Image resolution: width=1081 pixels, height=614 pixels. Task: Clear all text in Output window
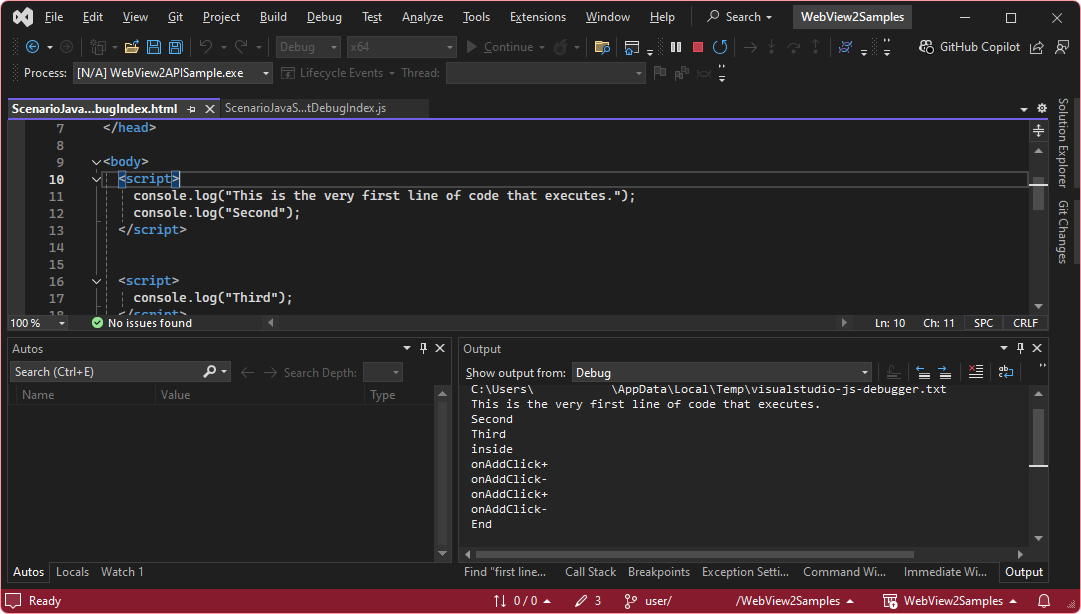975,371
